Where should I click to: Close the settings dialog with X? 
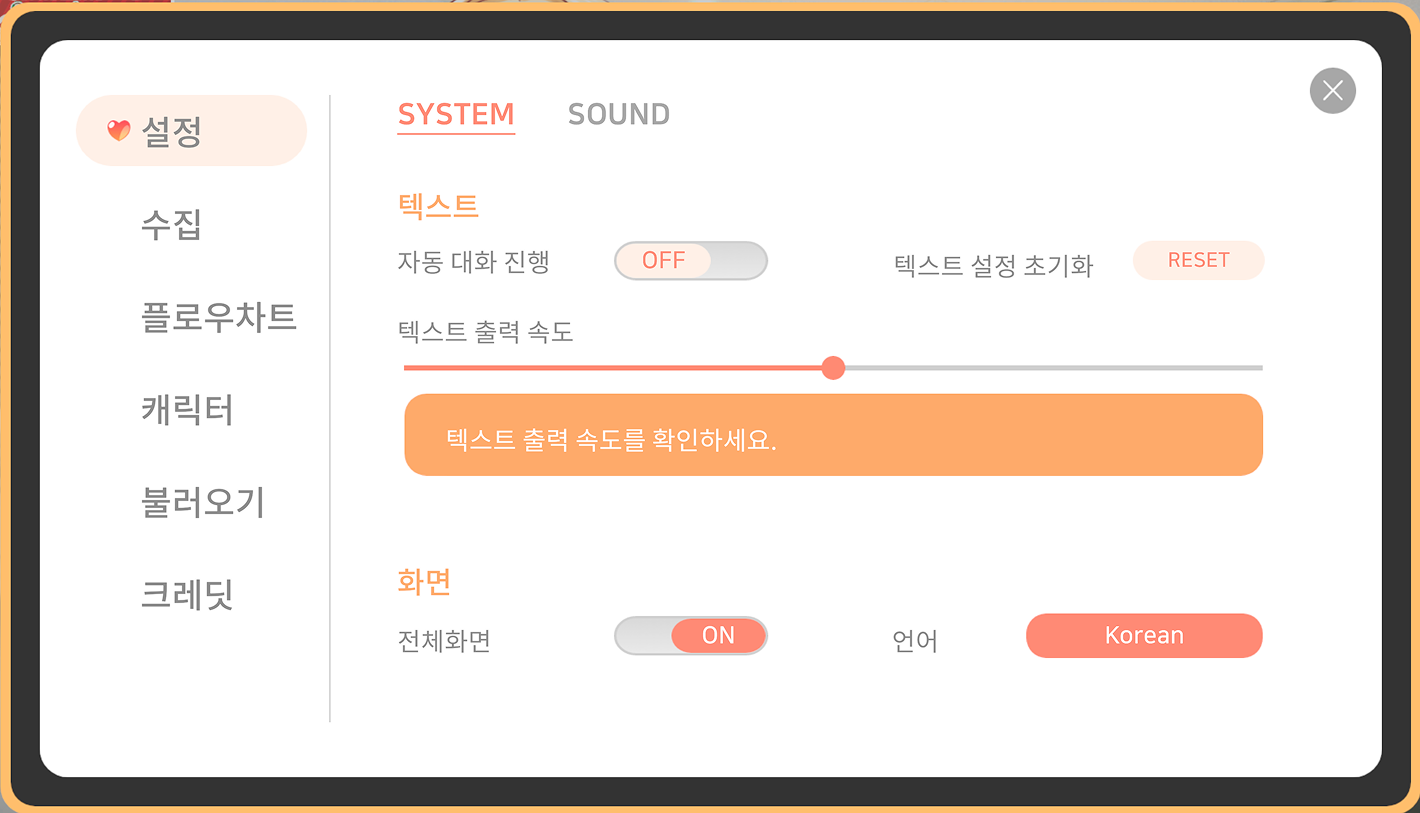click(x=1332, y=91)
